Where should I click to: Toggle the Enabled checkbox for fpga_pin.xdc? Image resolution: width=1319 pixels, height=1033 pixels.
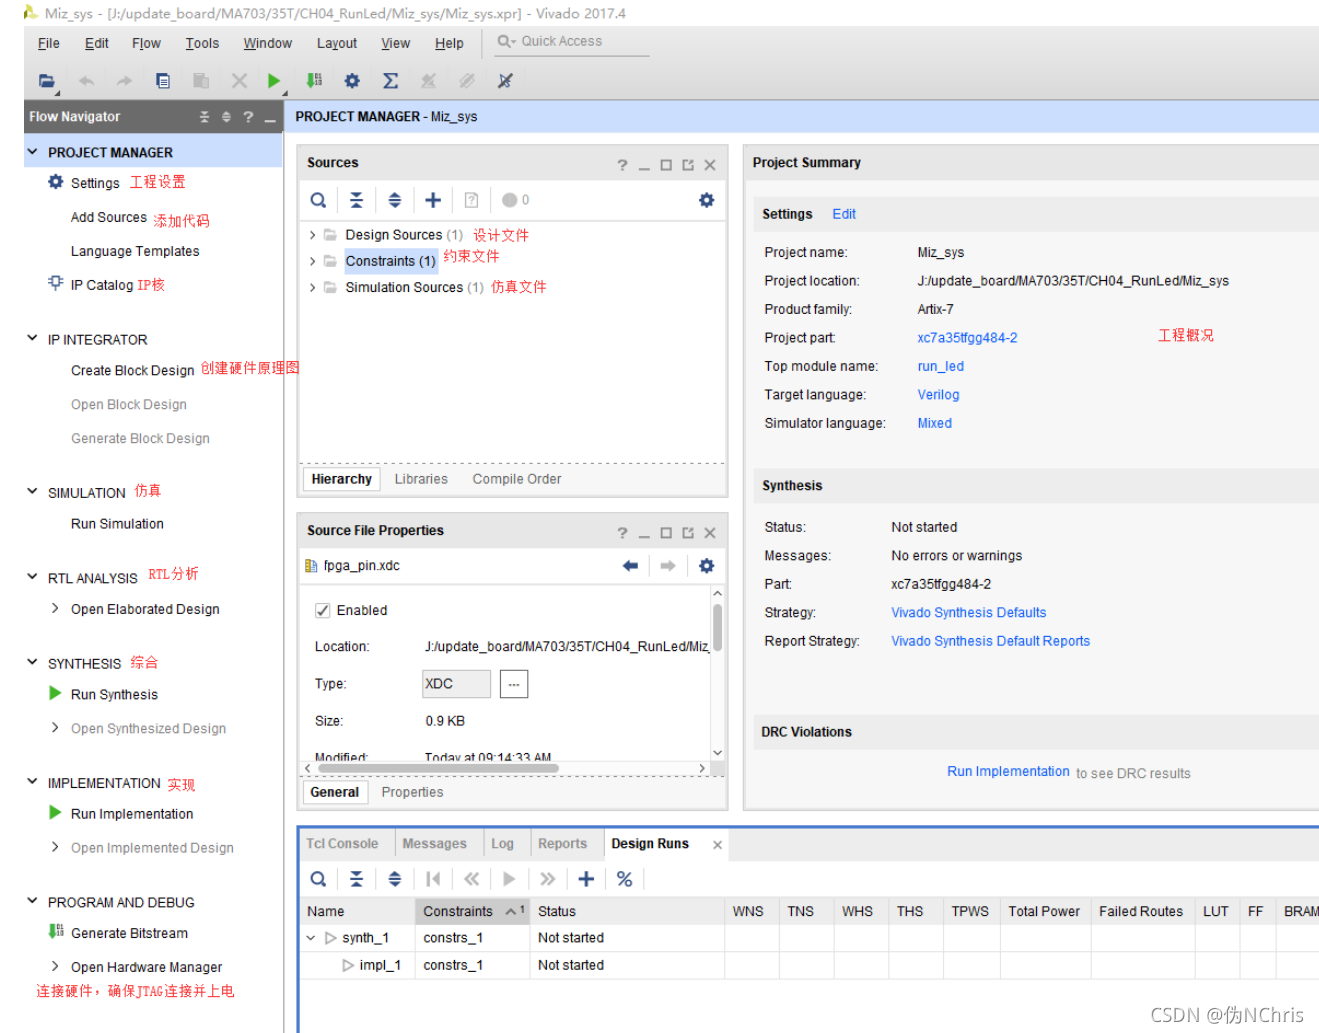(323, 610)
